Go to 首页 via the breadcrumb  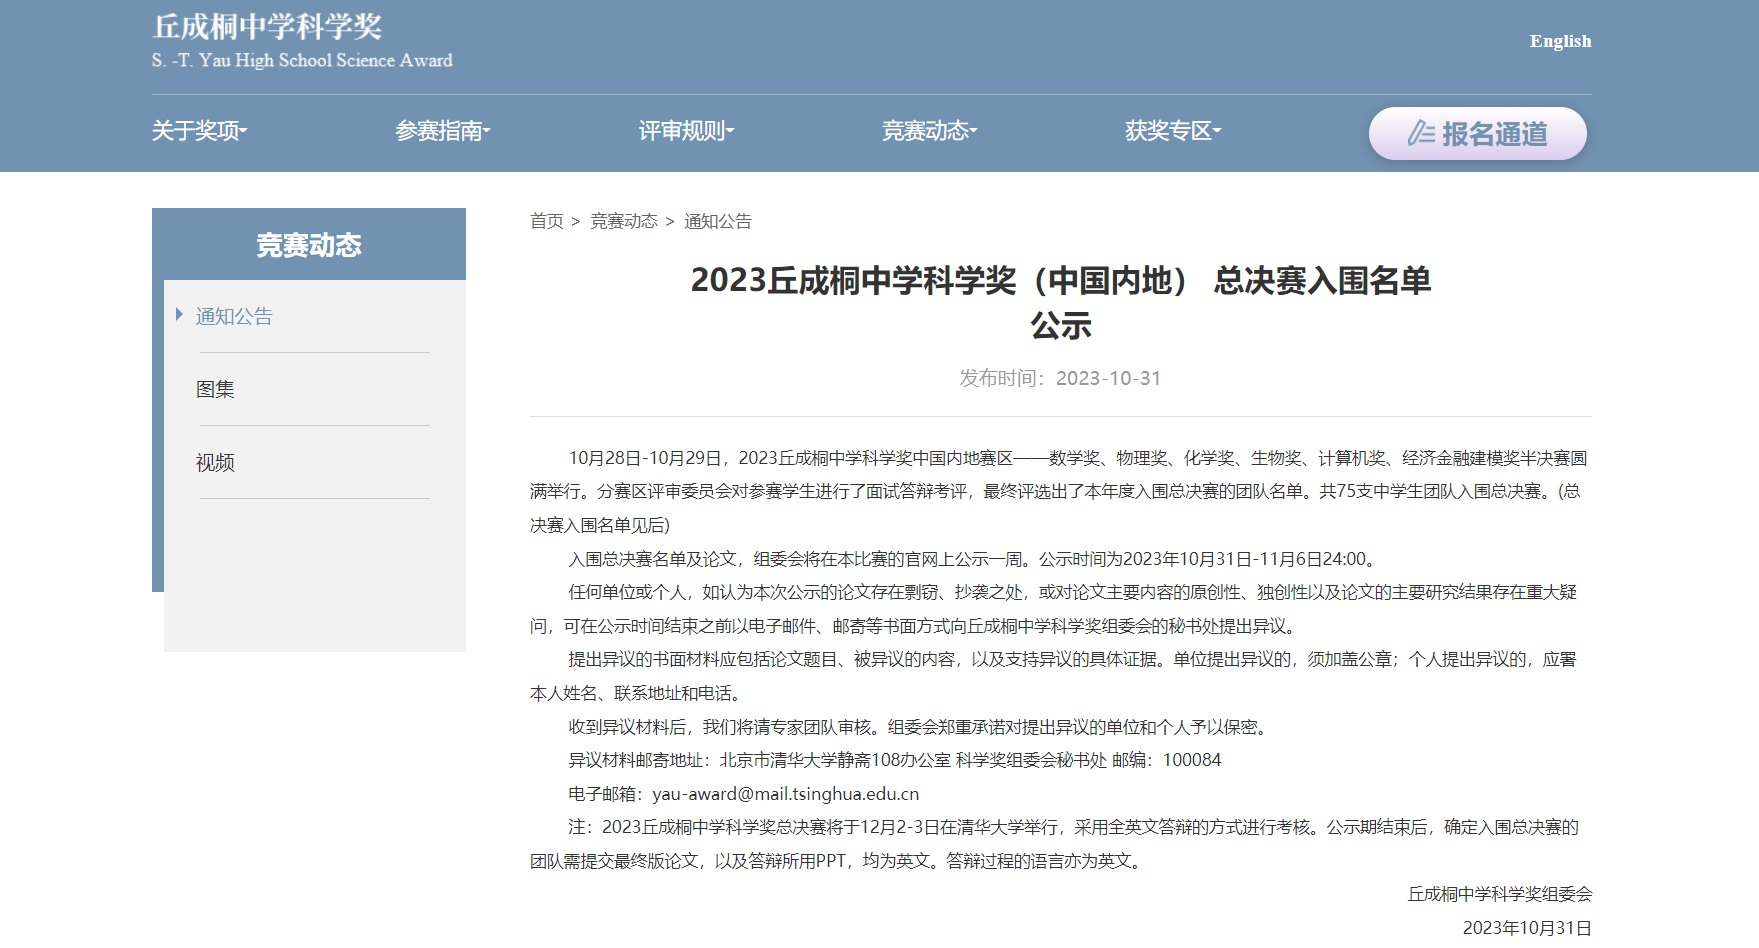pyautogui.click(x=546, y=221)
